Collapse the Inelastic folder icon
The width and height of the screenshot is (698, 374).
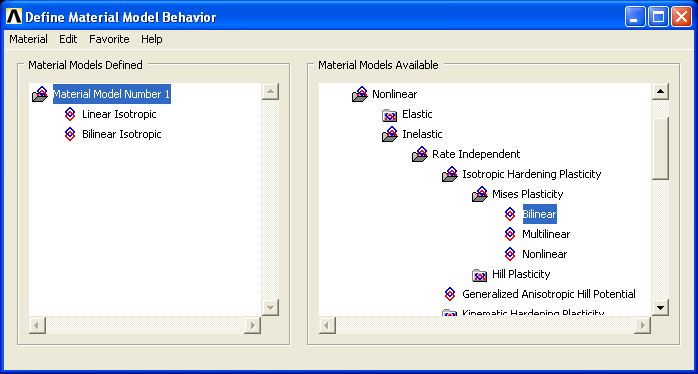pos(390,134)
